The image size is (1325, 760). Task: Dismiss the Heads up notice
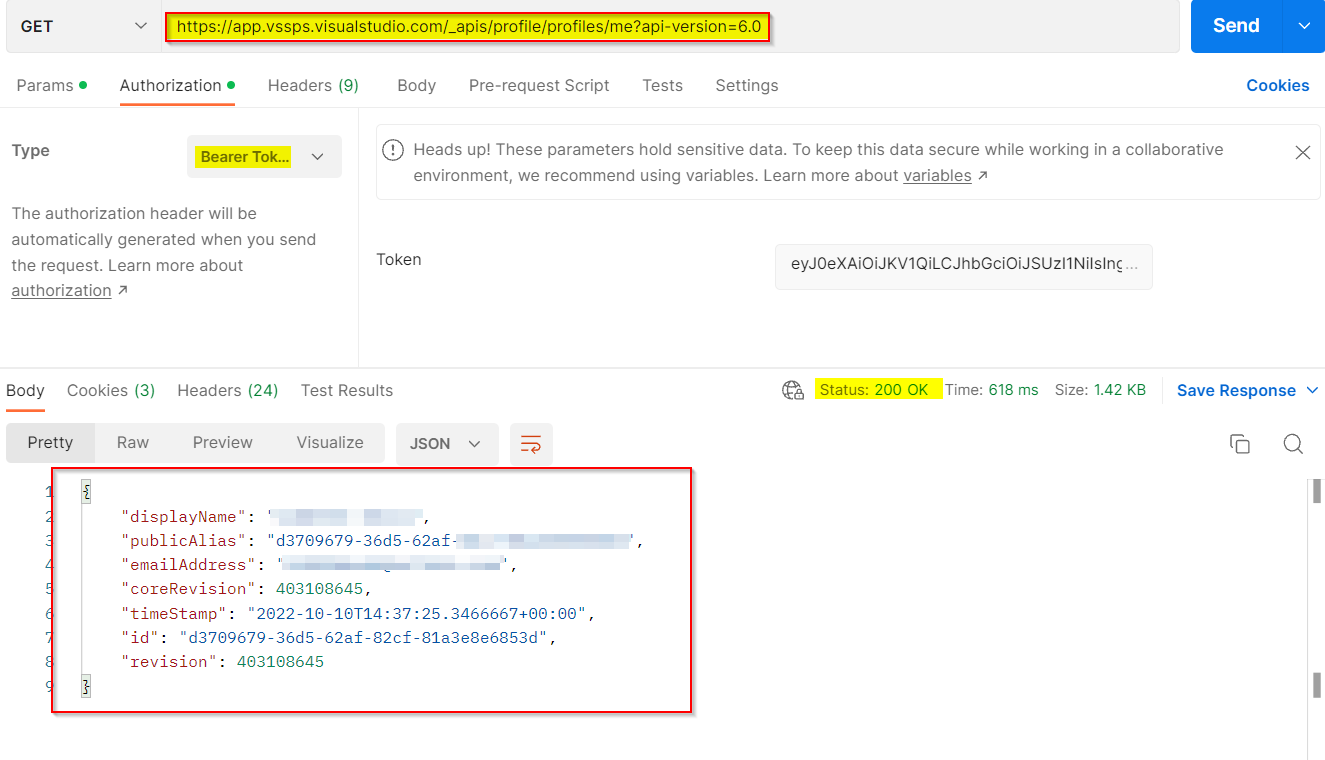coord(1302,152)
